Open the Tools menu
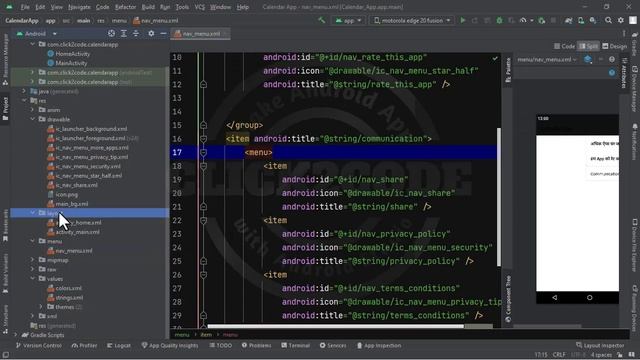This screenshot has width=640, height=360. [x=182, y=7]
